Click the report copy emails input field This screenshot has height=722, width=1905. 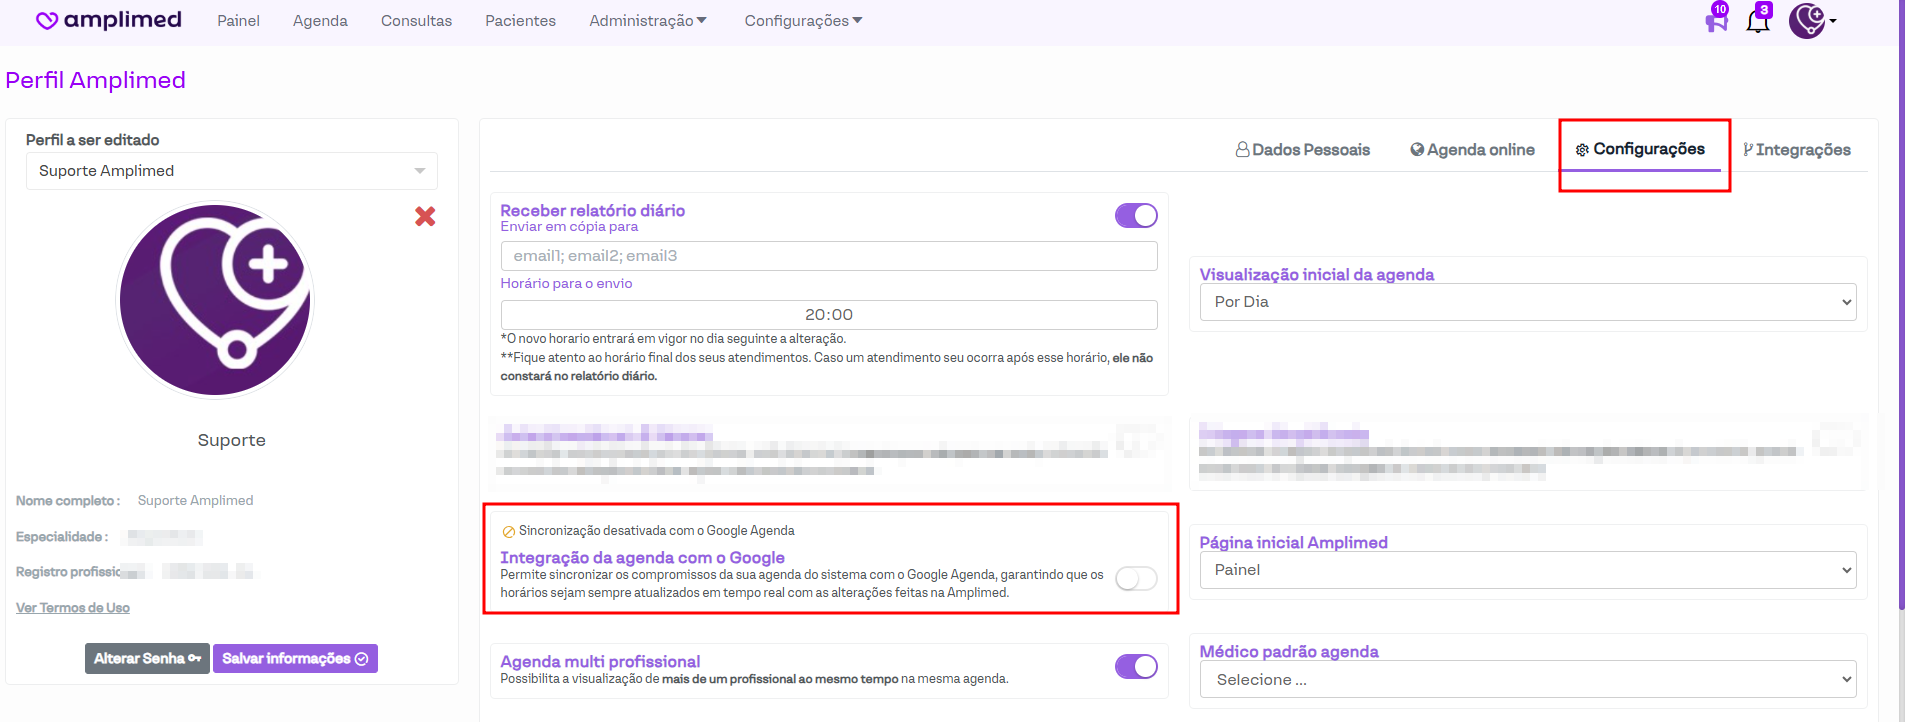point(828,256)
